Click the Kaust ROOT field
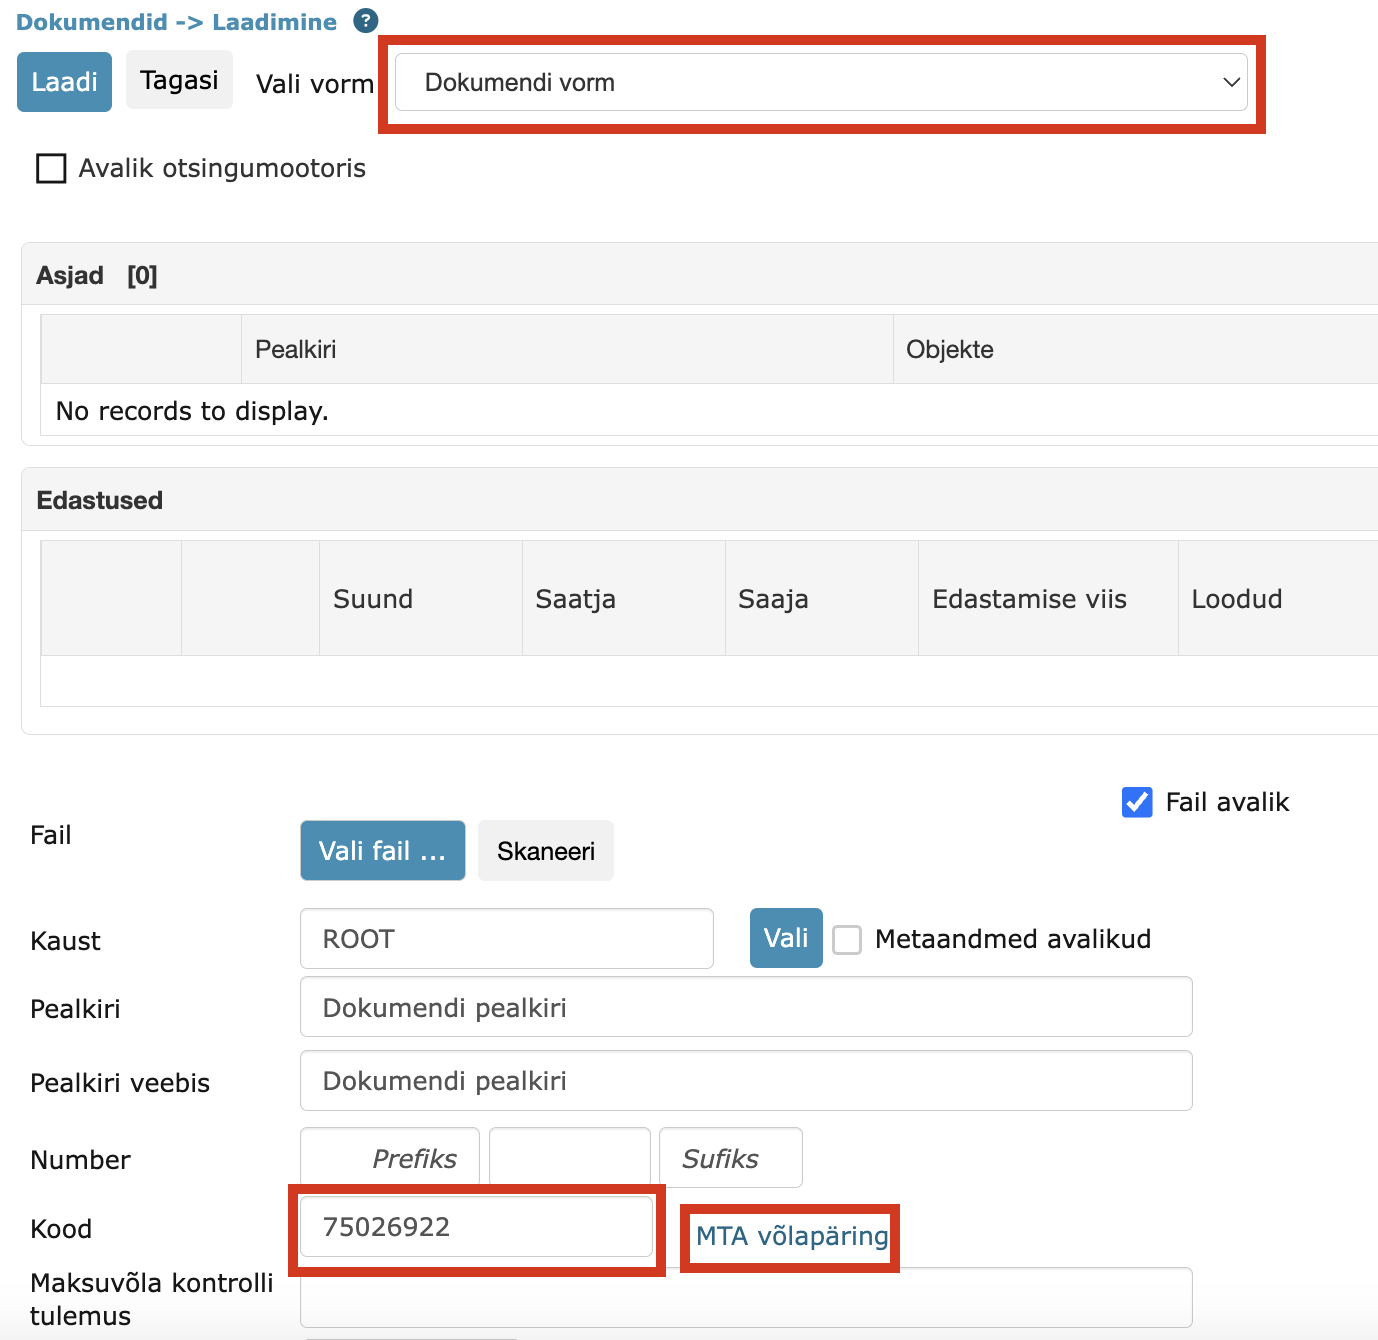The width and height of the screenshot is (1378, 1340). click(x=506, y=939)
